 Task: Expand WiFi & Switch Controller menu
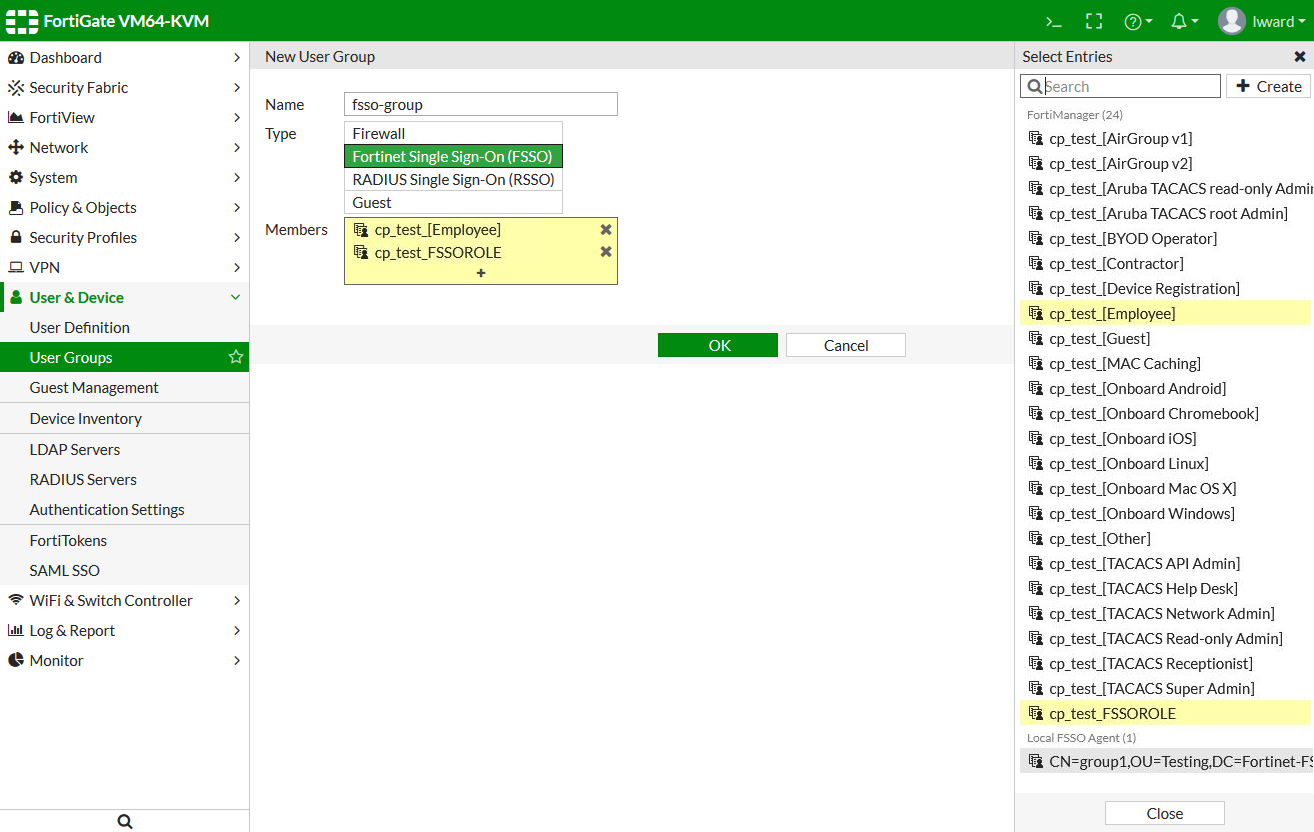[x=124, y=601]
